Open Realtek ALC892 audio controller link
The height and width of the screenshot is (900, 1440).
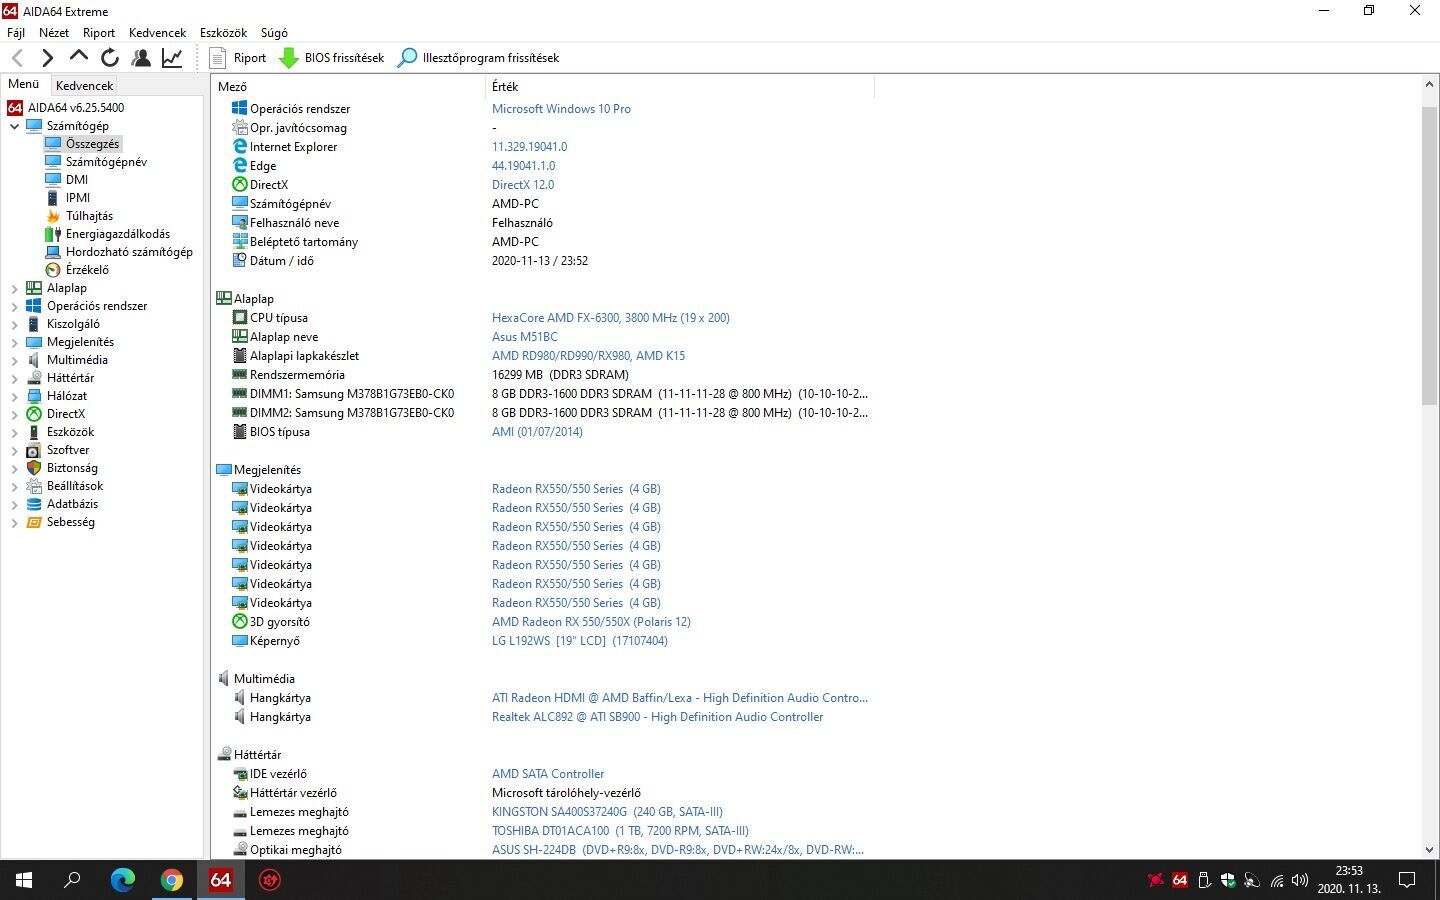pos(657,717)
